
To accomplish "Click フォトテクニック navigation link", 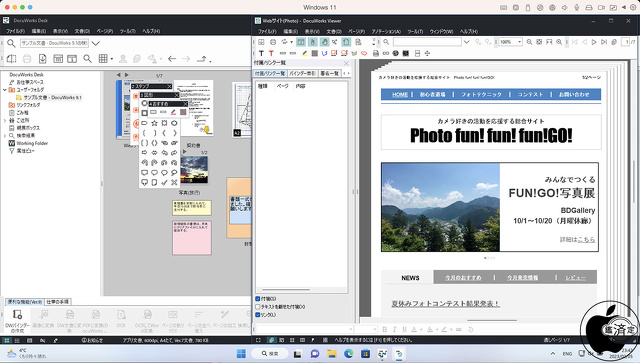I will point(481,94).
